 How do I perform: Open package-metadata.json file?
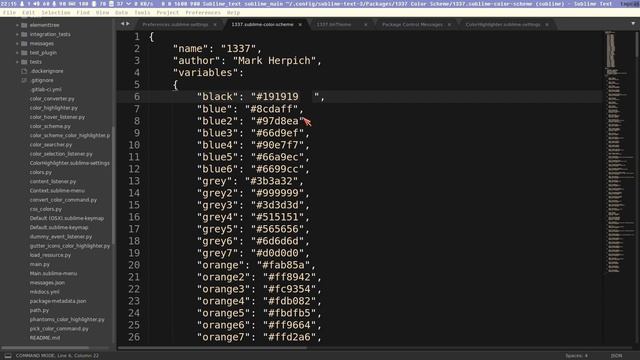pyautogui.click(x=58, y=301)
